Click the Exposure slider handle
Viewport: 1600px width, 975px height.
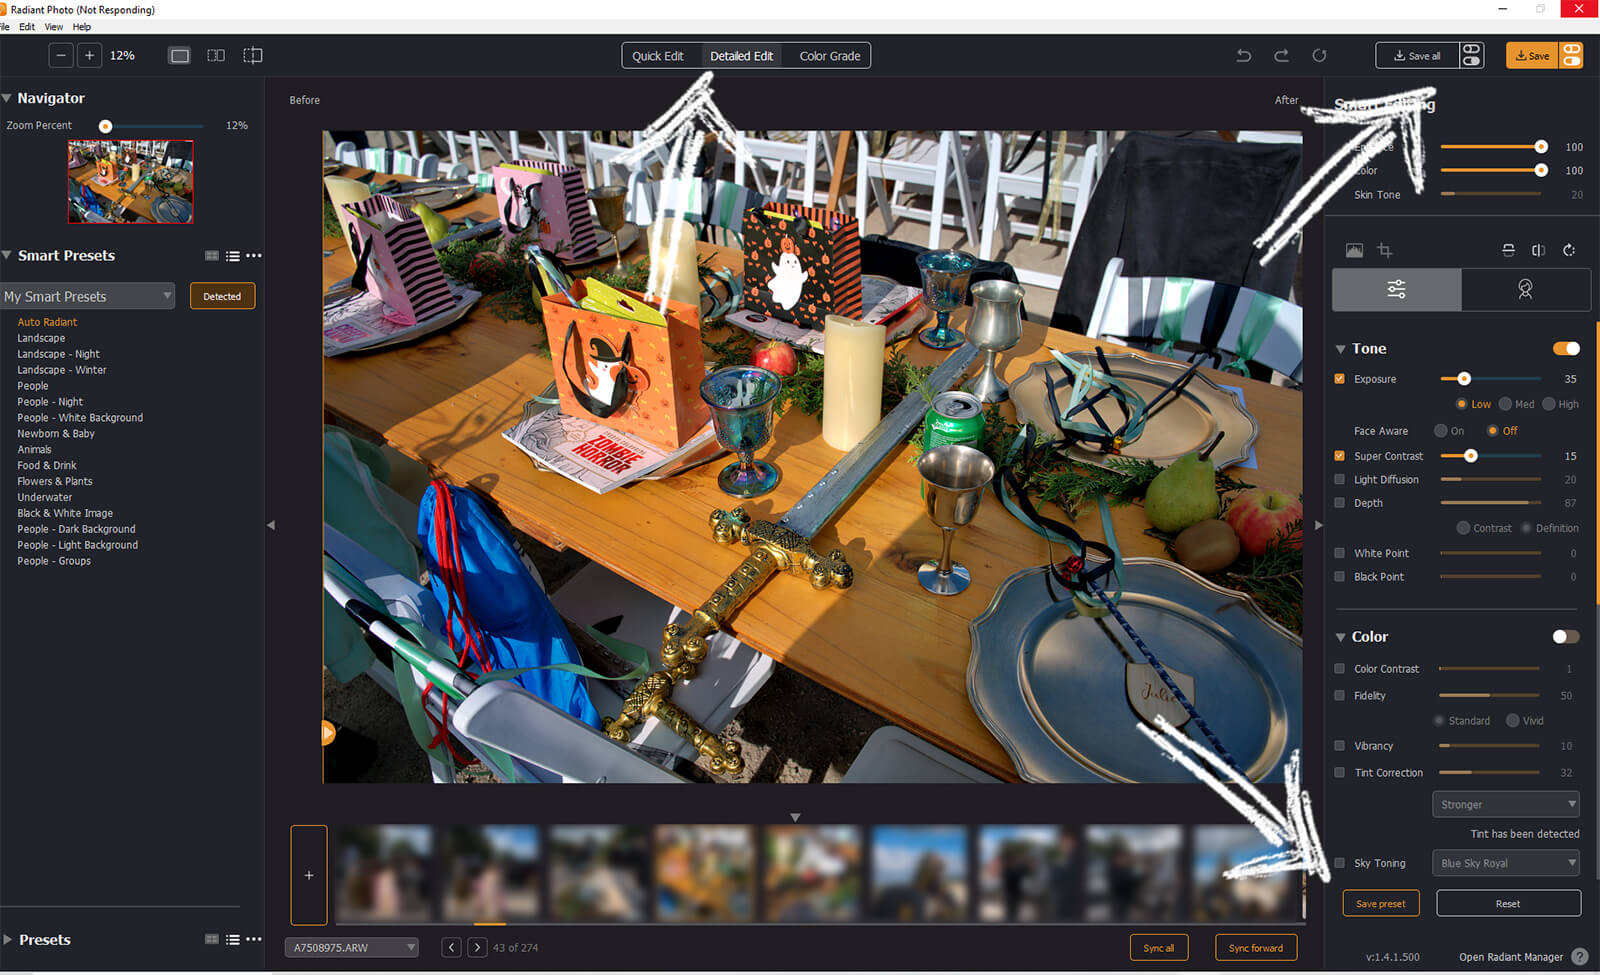1464,379
